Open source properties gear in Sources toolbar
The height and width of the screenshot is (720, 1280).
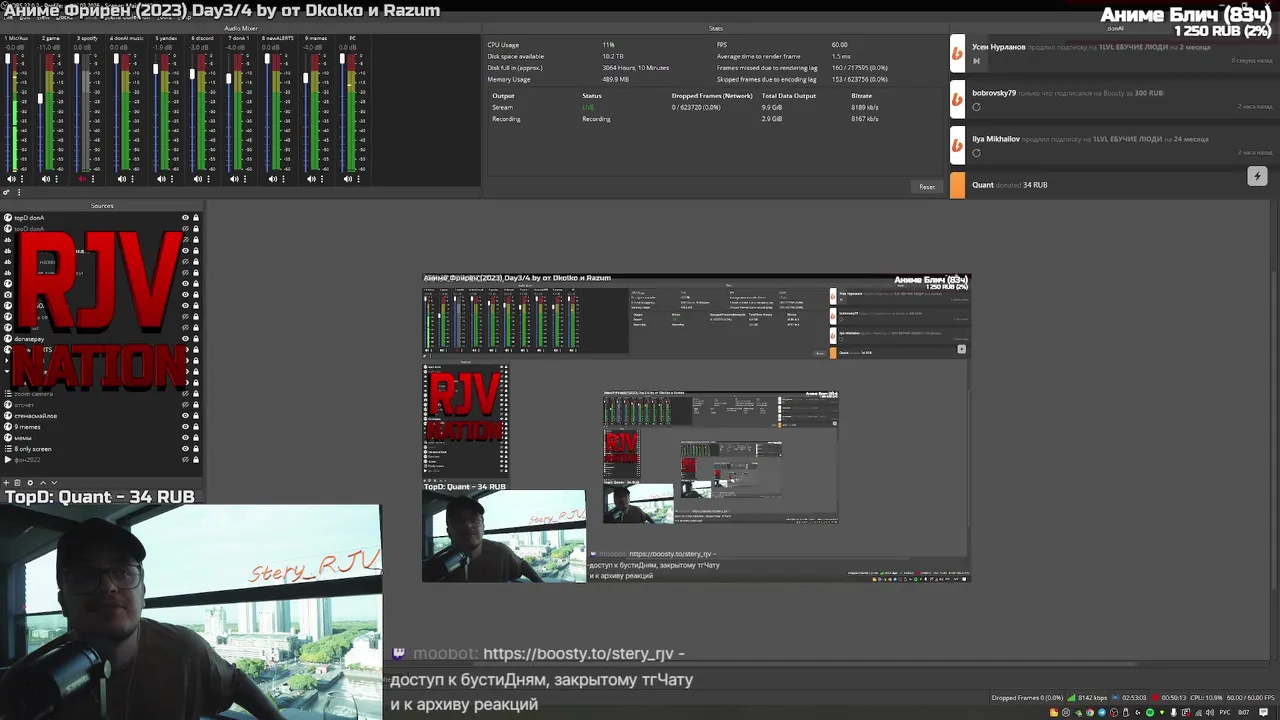(x=30, y=483)
